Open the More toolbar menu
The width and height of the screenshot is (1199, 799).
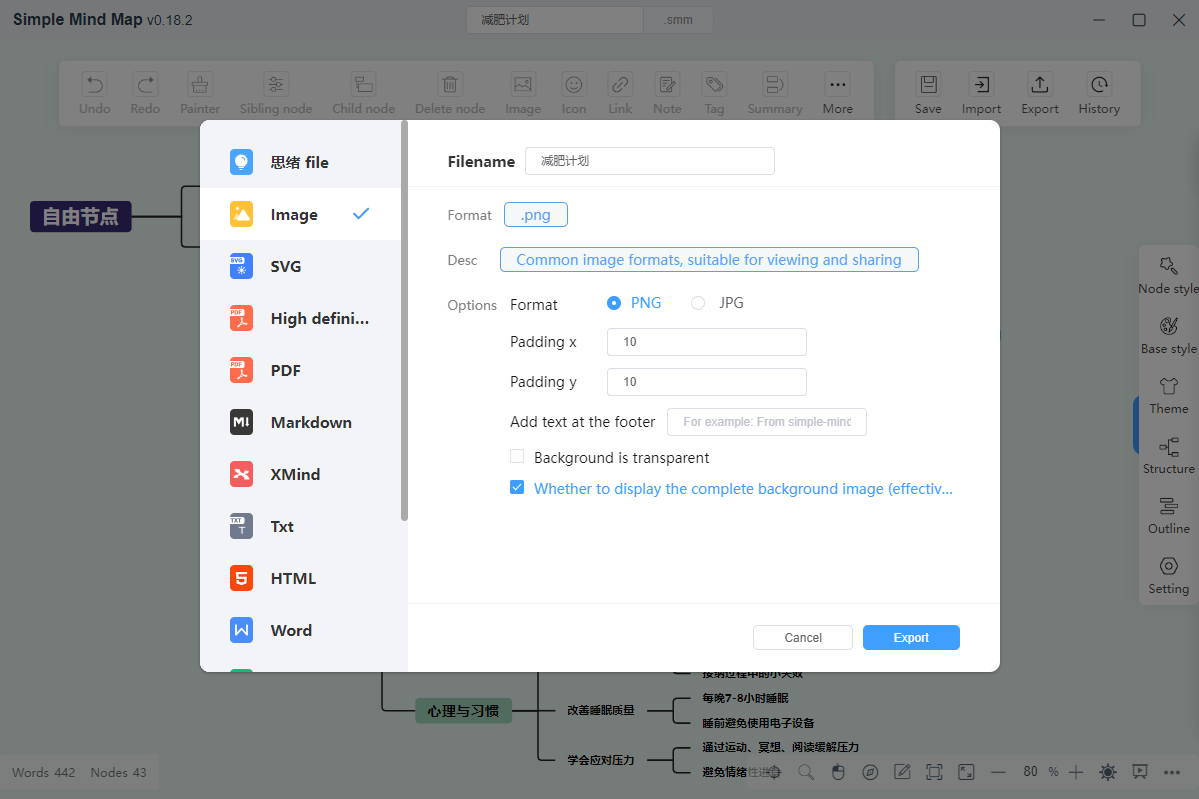pos(837,93)
